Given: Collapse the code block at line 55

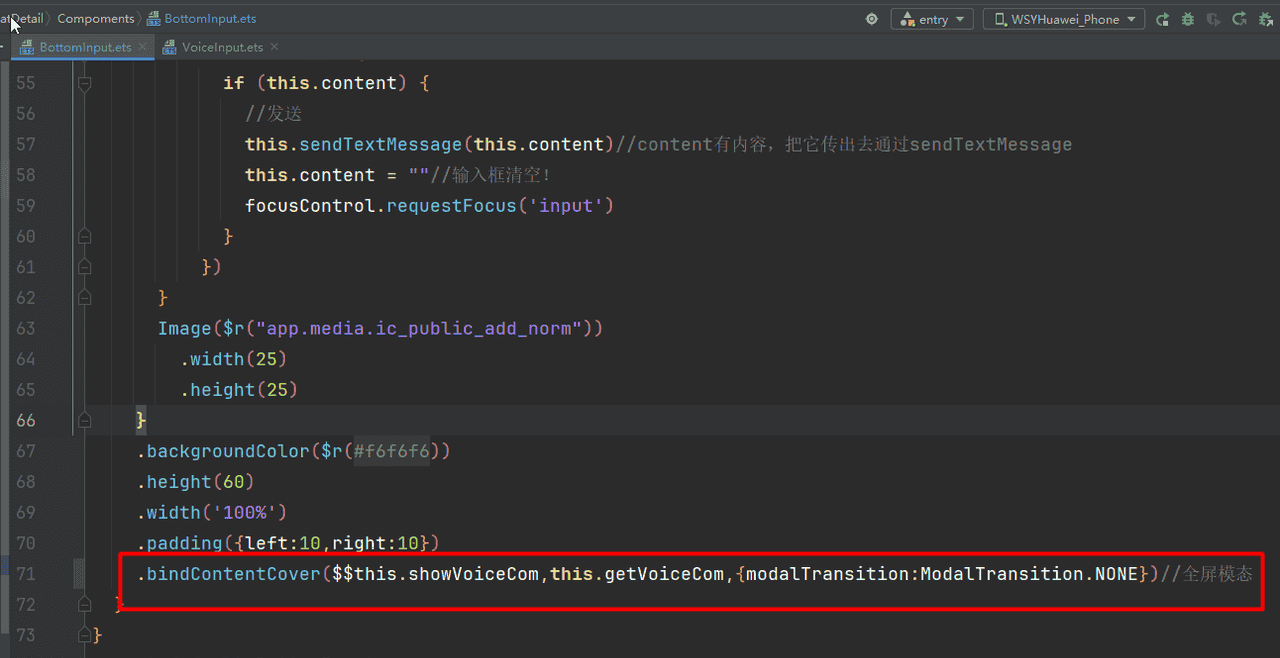Looking at the screenshot, I should pyautogui.click(x=84, y=84).
